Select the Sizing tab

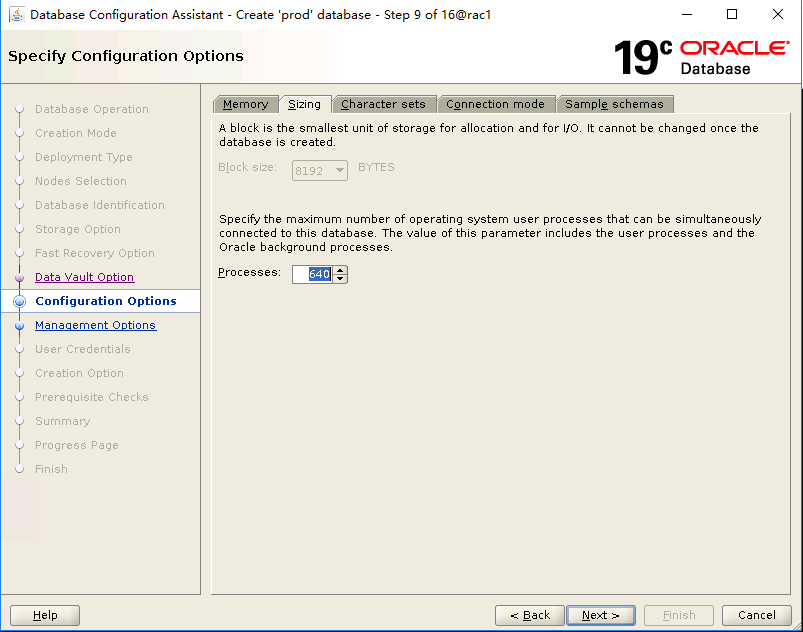(x=305, y=104)
